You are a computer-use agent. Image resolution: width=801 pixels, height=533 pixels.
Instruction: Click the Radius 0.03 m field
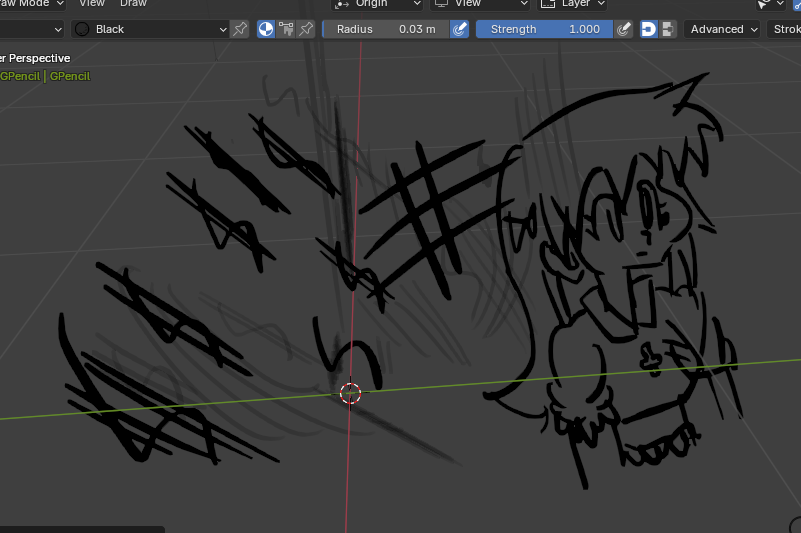click(386, 29)
